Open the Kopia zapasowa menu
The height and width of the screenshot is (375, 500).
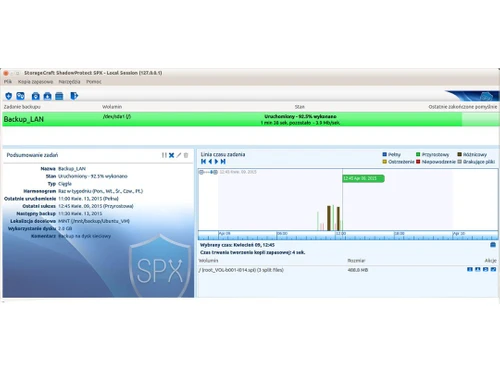35,82
